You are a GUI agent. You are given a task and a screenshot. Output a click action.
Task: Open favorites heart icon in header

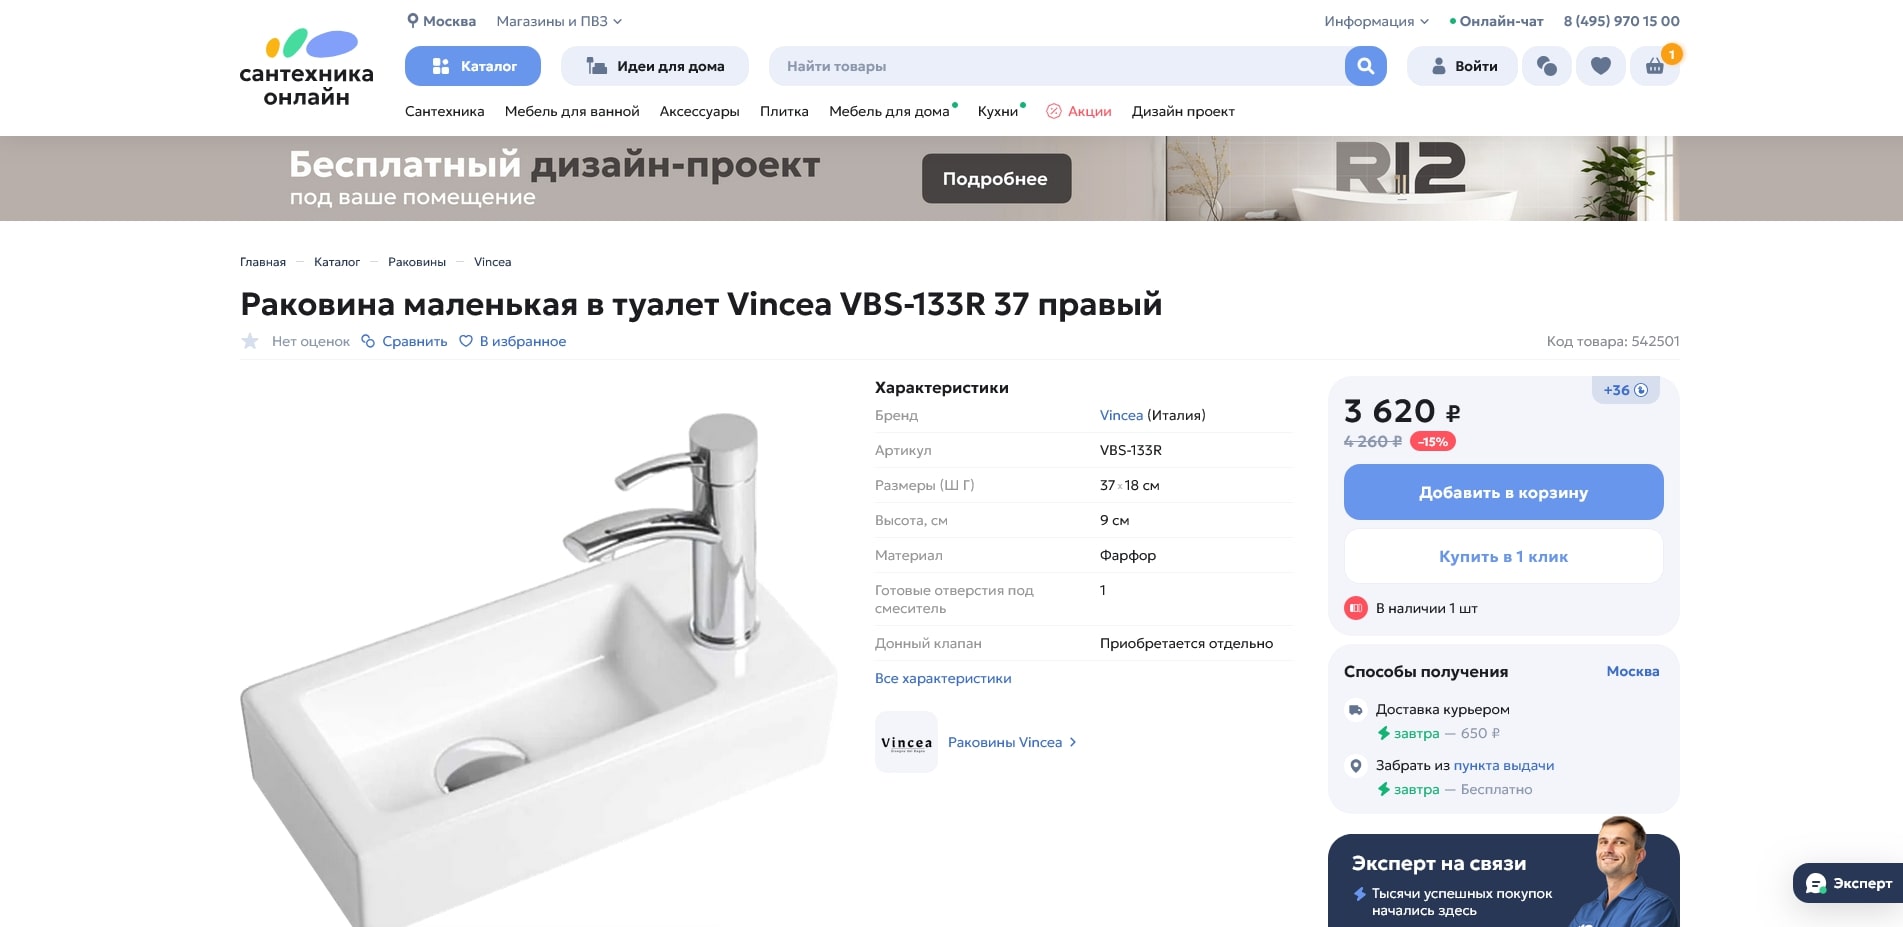pos(1601,66)
